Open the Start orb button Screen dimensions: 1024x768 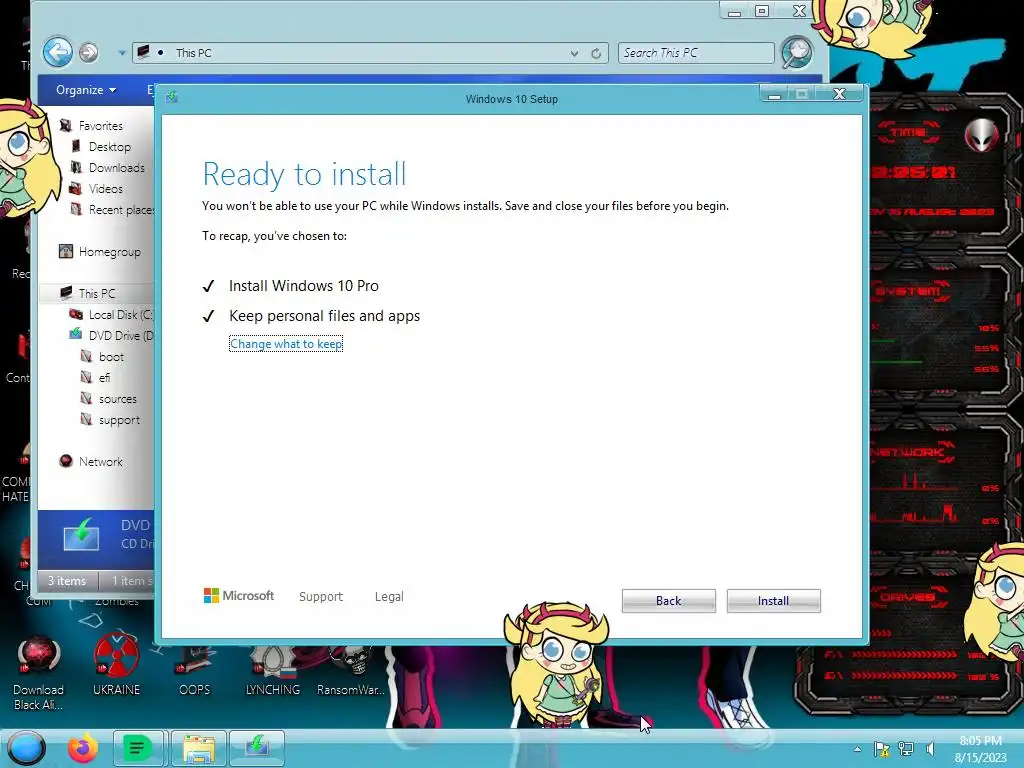click(x=26, y=748)
